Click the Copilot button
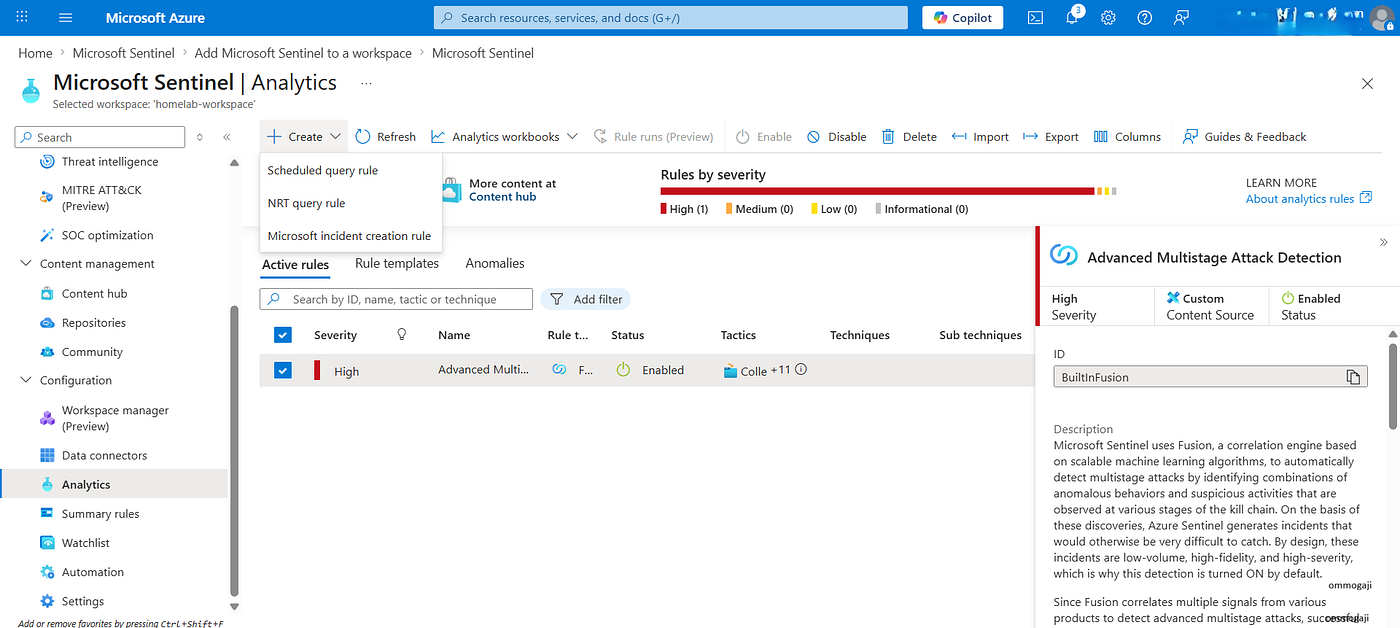Image resolution: width=1400 pixels, height=628 pixels. (x=962, y=18)
